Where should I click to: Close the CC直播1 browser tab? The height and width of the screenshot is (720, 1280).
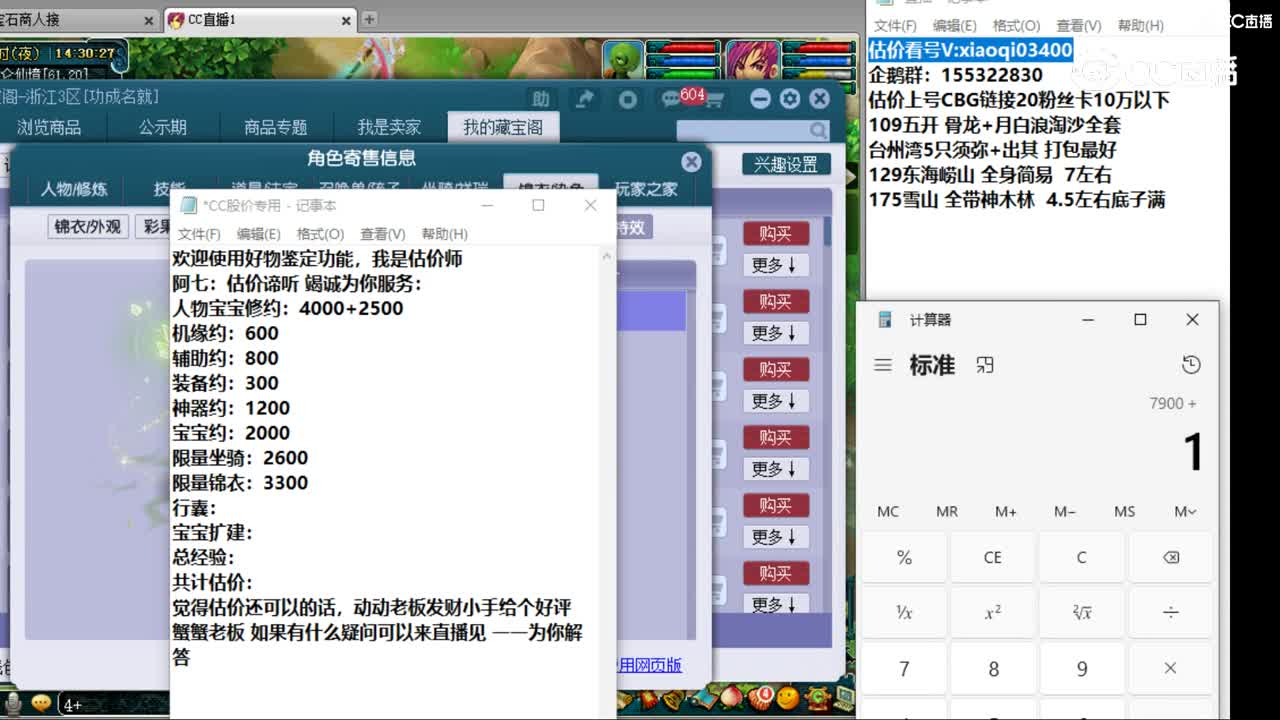click(x=346, y=20)
